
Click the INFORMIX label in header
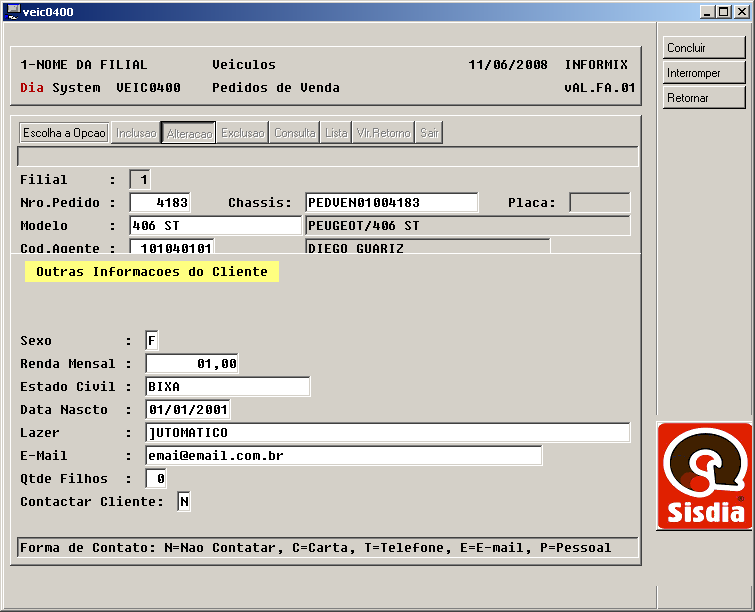pos(596,65)
